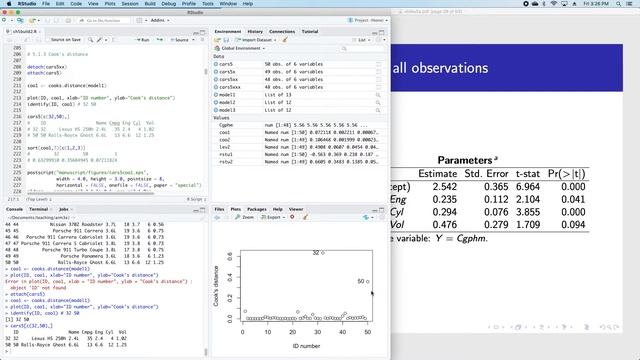Click the Source button

click(x=180, y=40)
